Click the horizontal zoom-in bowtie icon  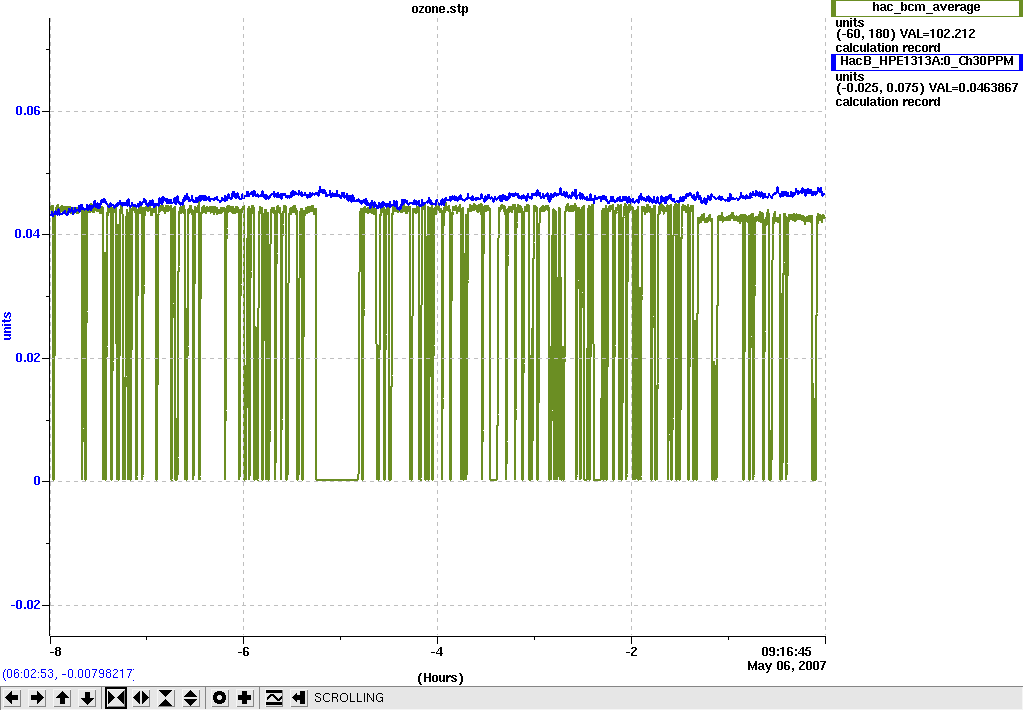click(x=115, y=698)
